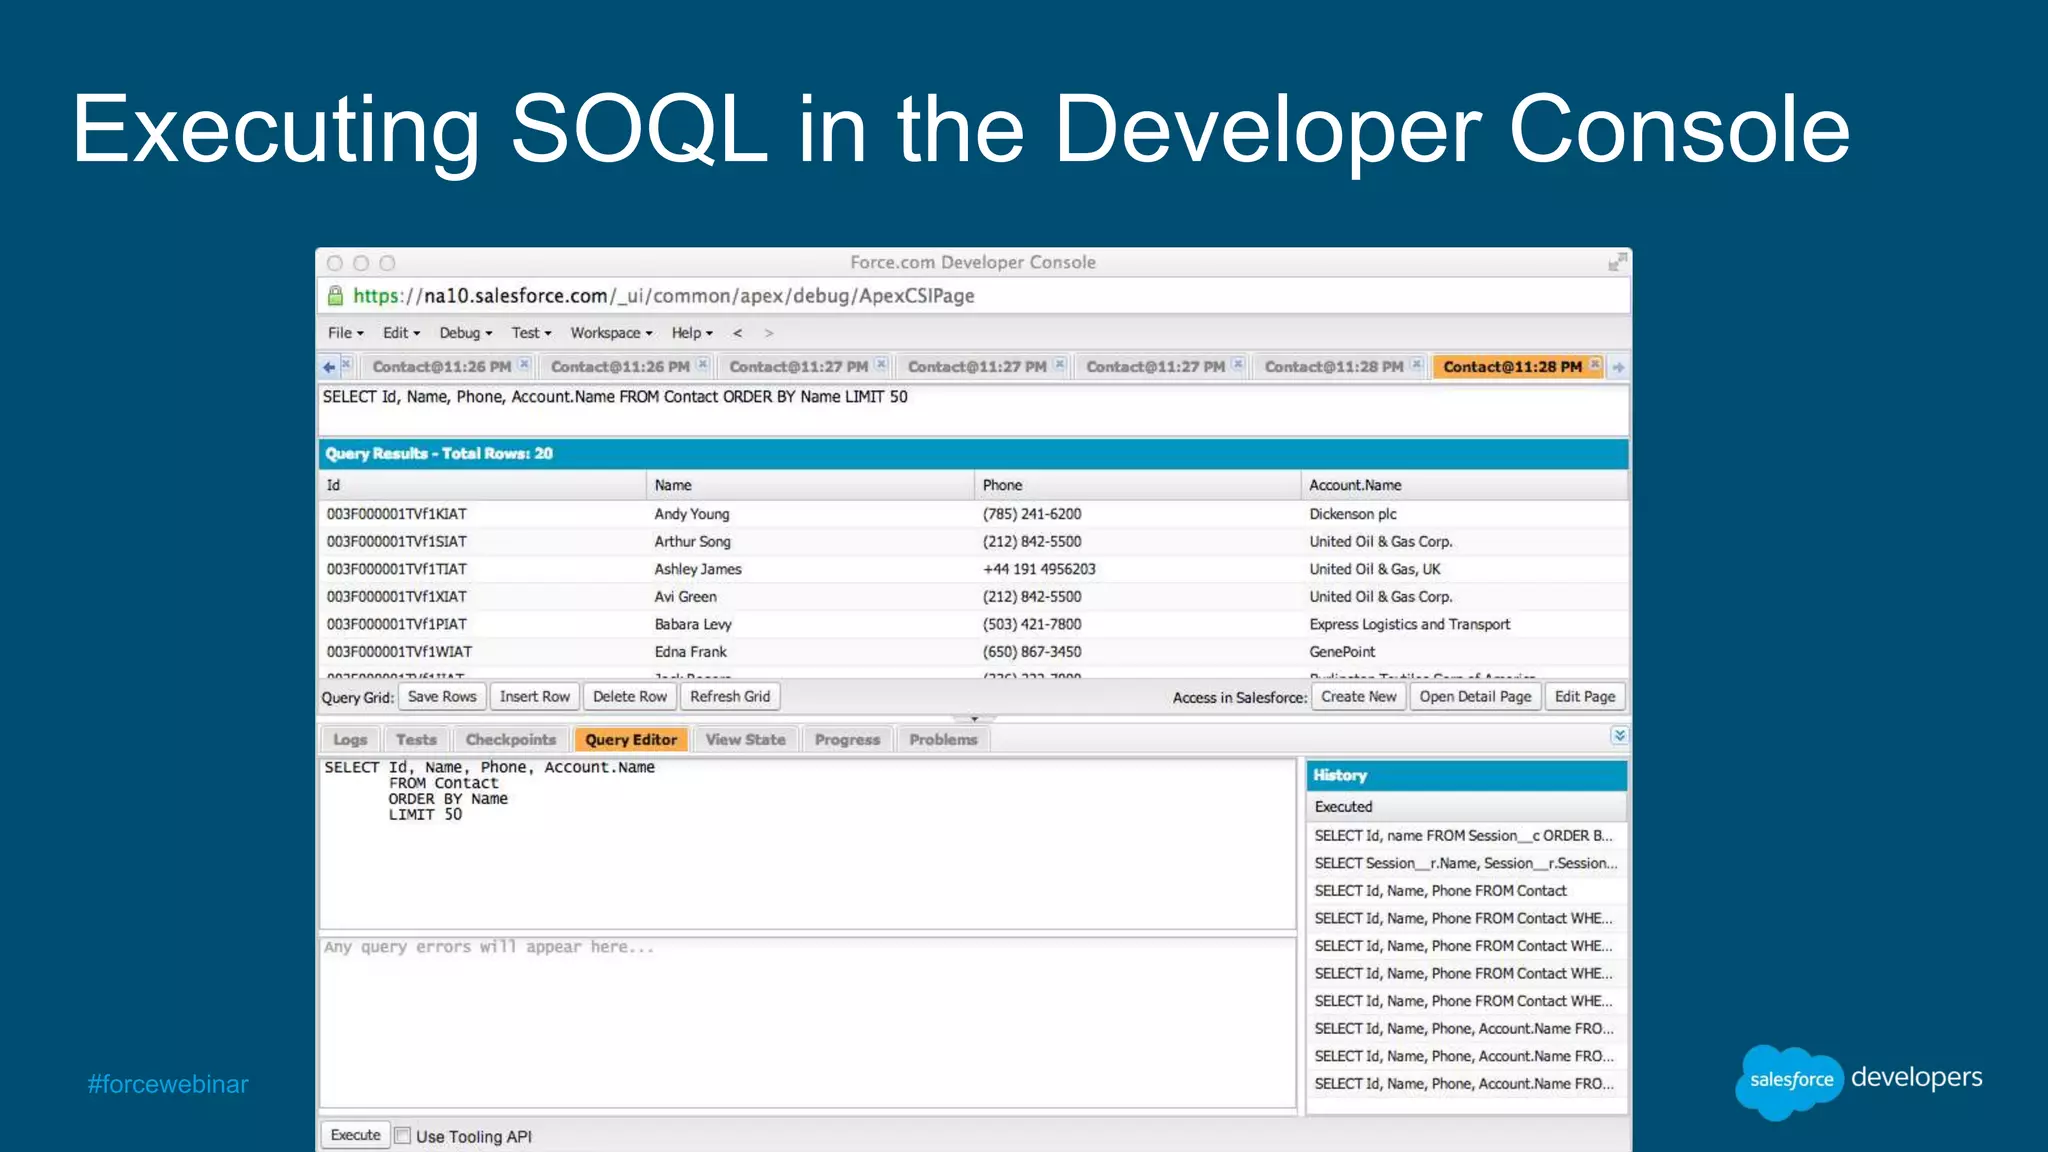The image size is (2048, 1152).
Task: Select the 003F000001TVf1SIAT Id cell
Action: 396,542
